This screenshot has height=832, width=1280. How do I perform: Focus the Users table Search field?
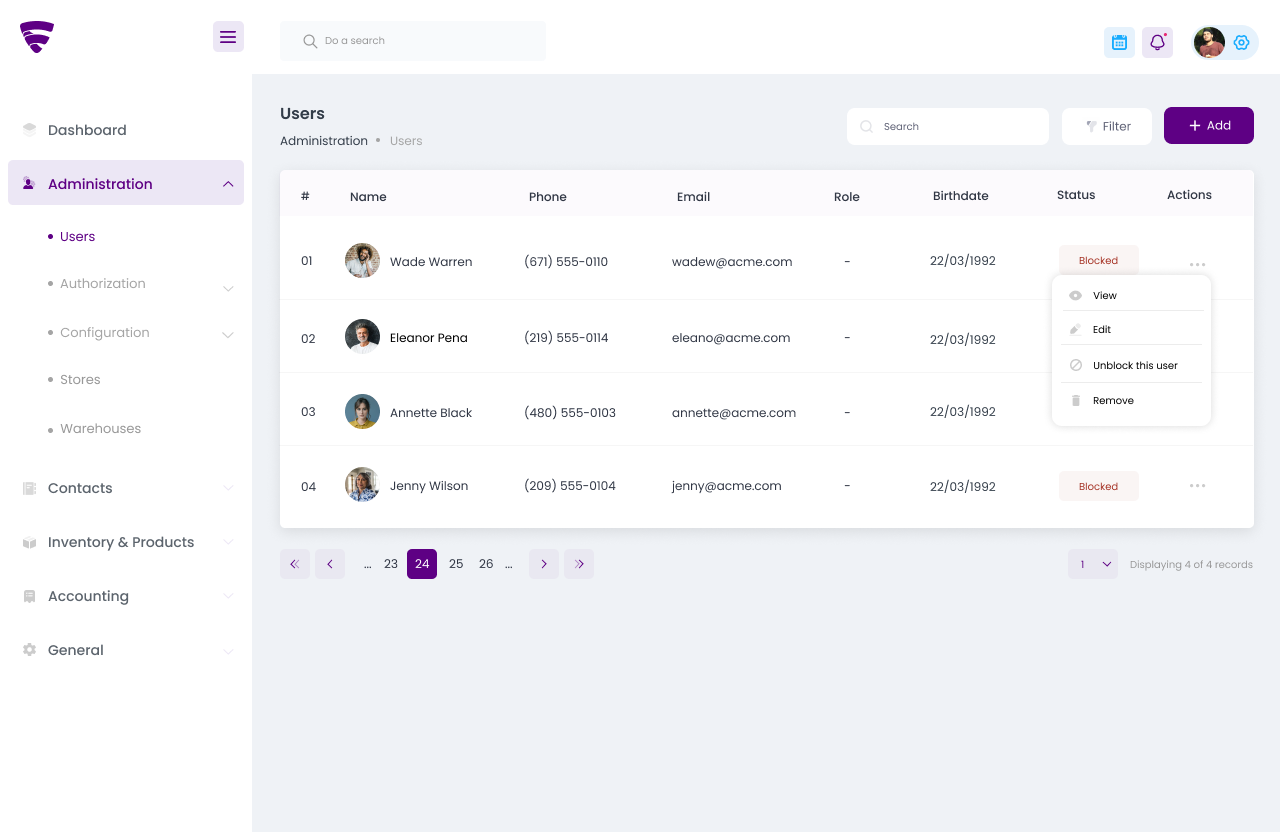point(948,126)
